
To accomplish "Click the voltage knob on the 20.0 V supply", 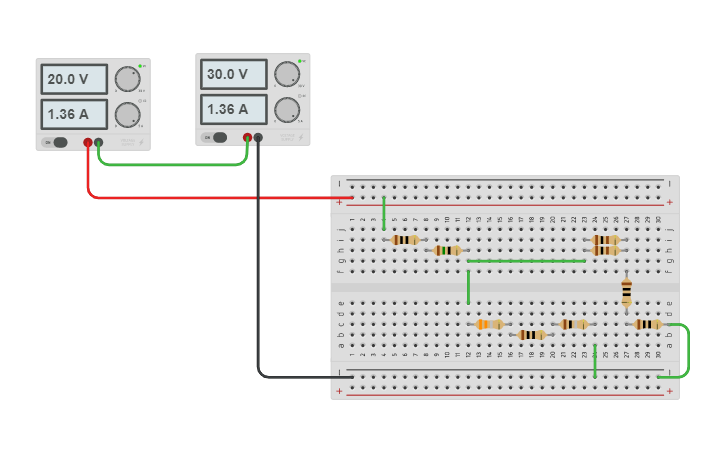I will tap(126, 79).
